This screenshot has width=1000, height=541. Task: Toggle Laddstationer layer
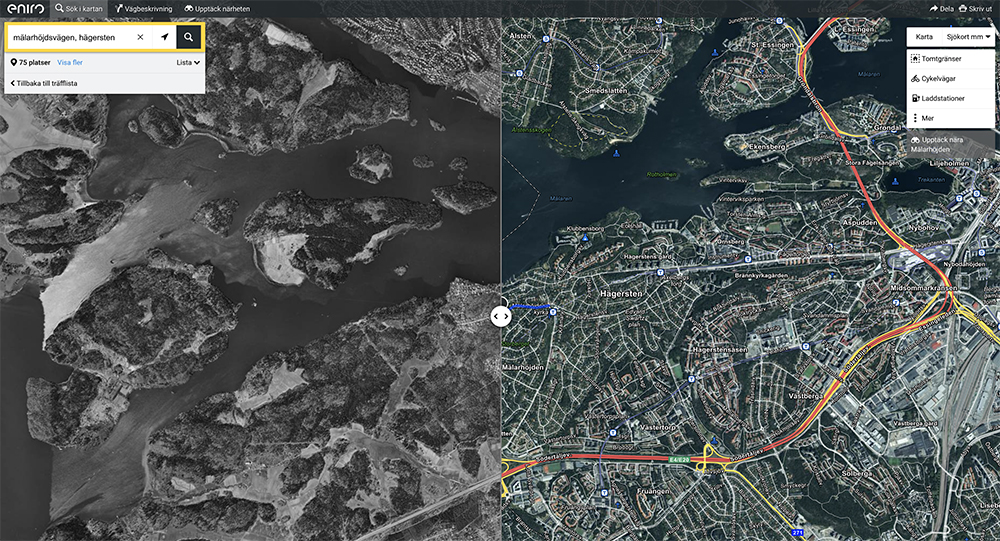[x=950, y=98]
